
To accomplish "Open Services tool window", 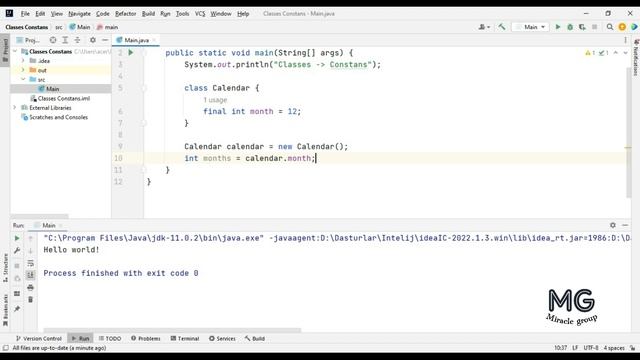I will point(222,338).
